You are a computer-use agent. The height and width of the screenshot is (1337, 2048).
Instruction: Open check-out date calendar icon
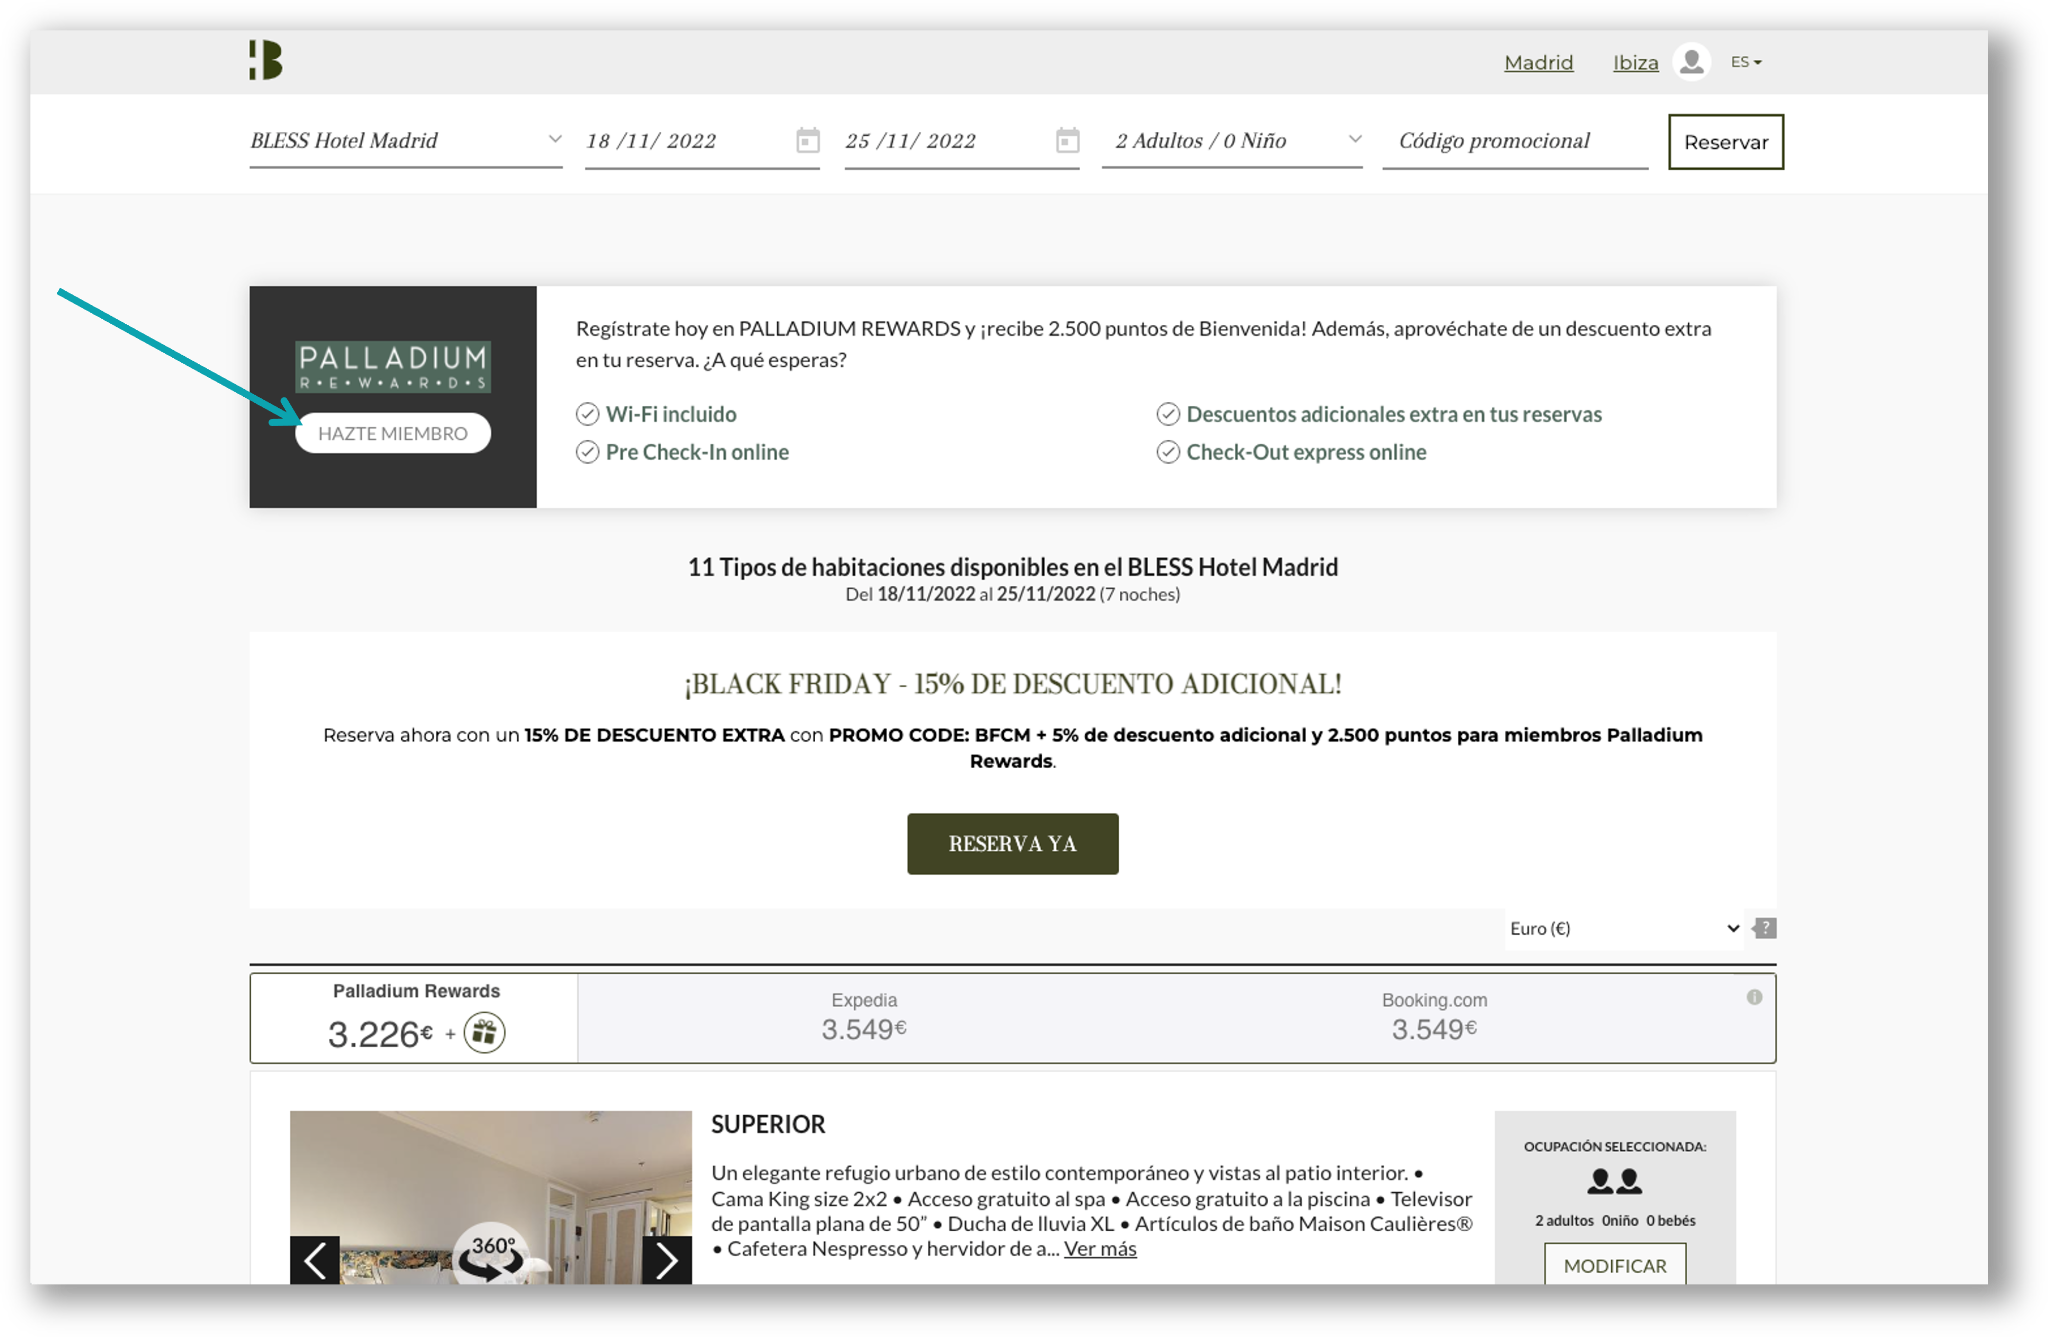[x=1067, y=140]
